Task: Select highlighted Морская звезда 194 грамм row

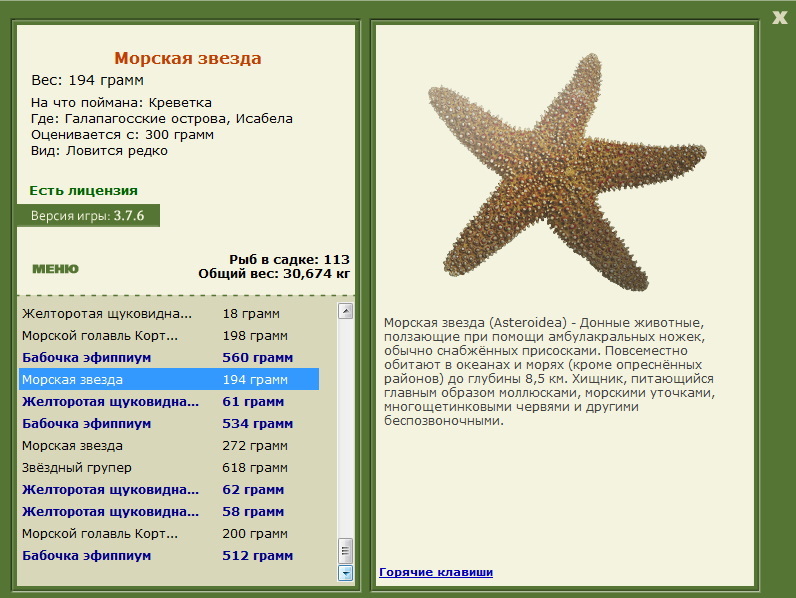Action: click(169, 379)
